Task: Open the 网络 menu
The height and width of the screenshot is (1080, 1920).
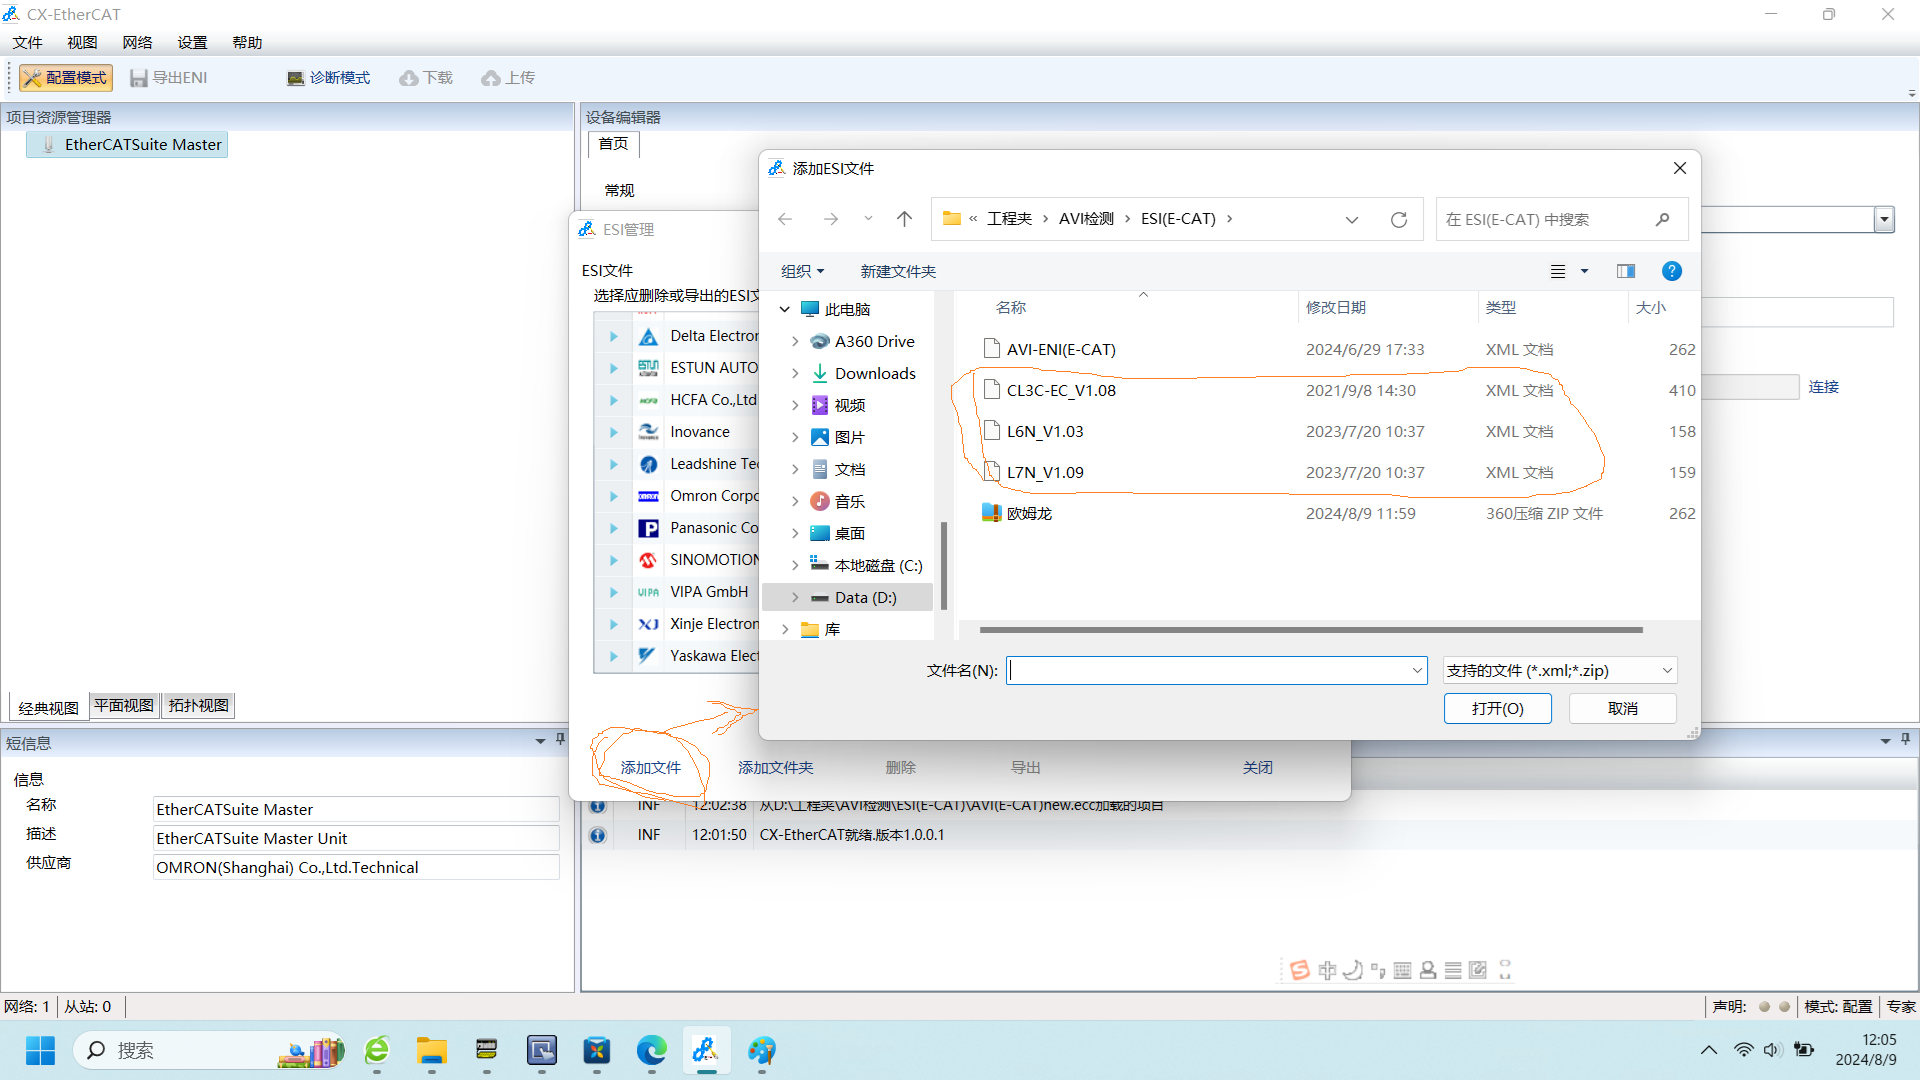Action: [137, 42]
